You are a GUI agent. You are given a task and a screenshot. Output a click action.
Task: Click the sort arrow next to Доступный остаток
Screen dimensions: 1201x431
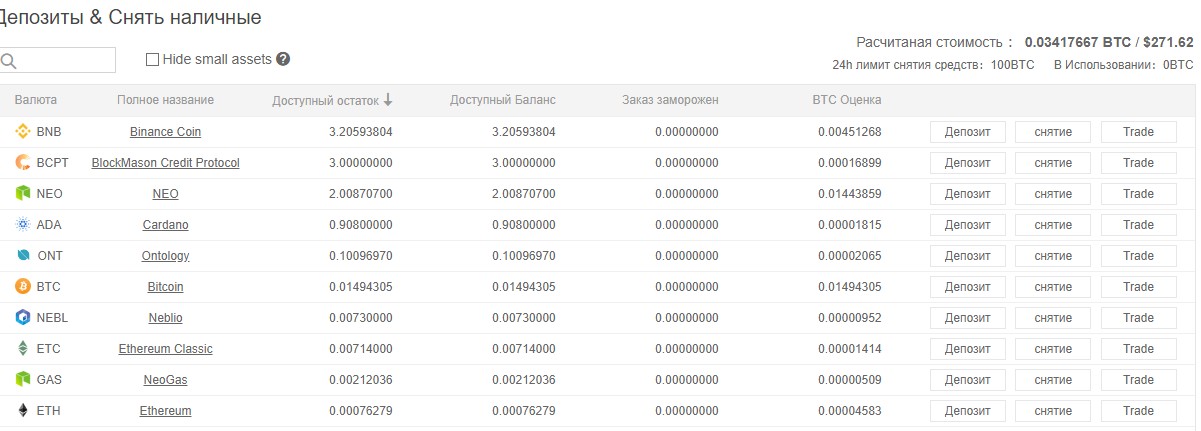point(388,100)
